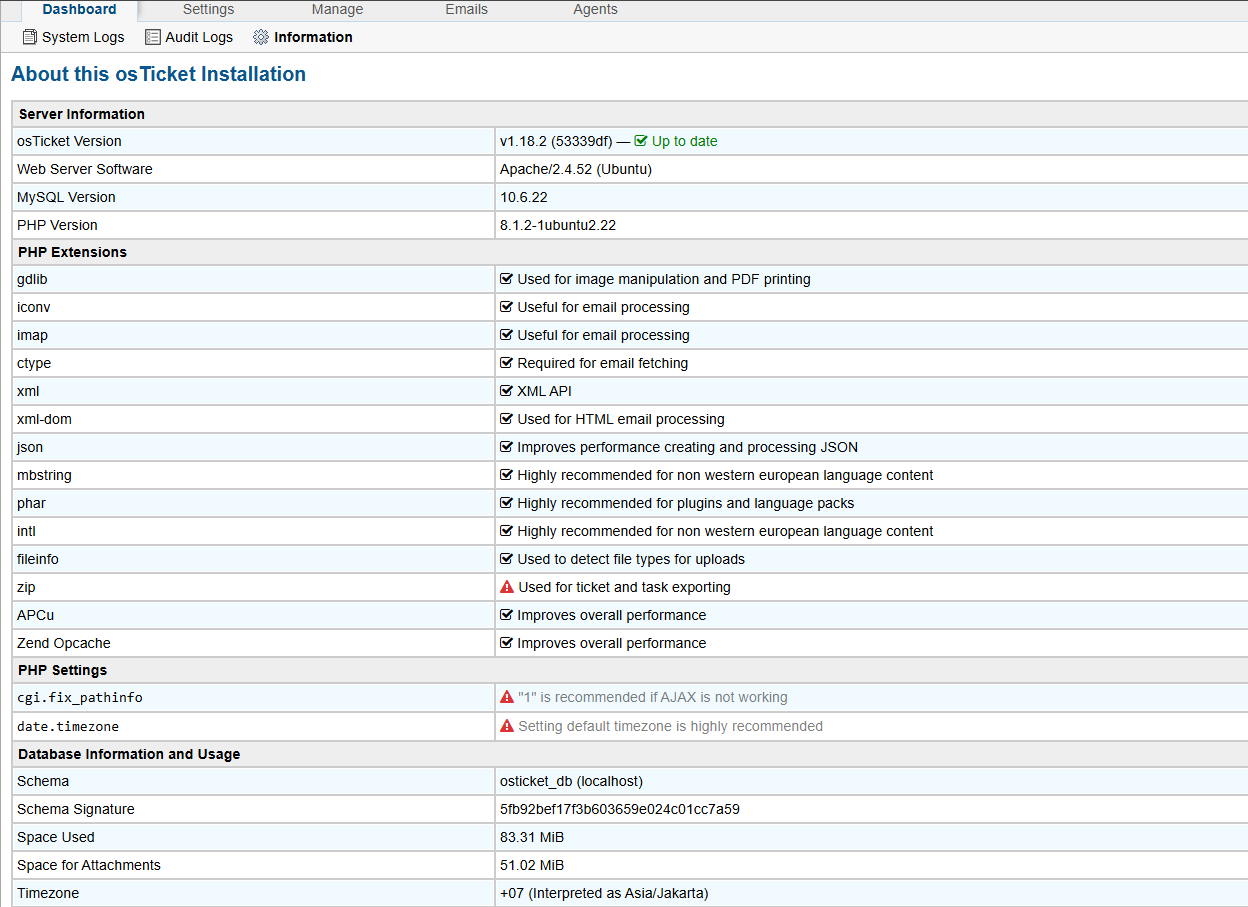Click the "mbstring" extension name
The height and width of the screenshot is (907, 1248).
44,475
